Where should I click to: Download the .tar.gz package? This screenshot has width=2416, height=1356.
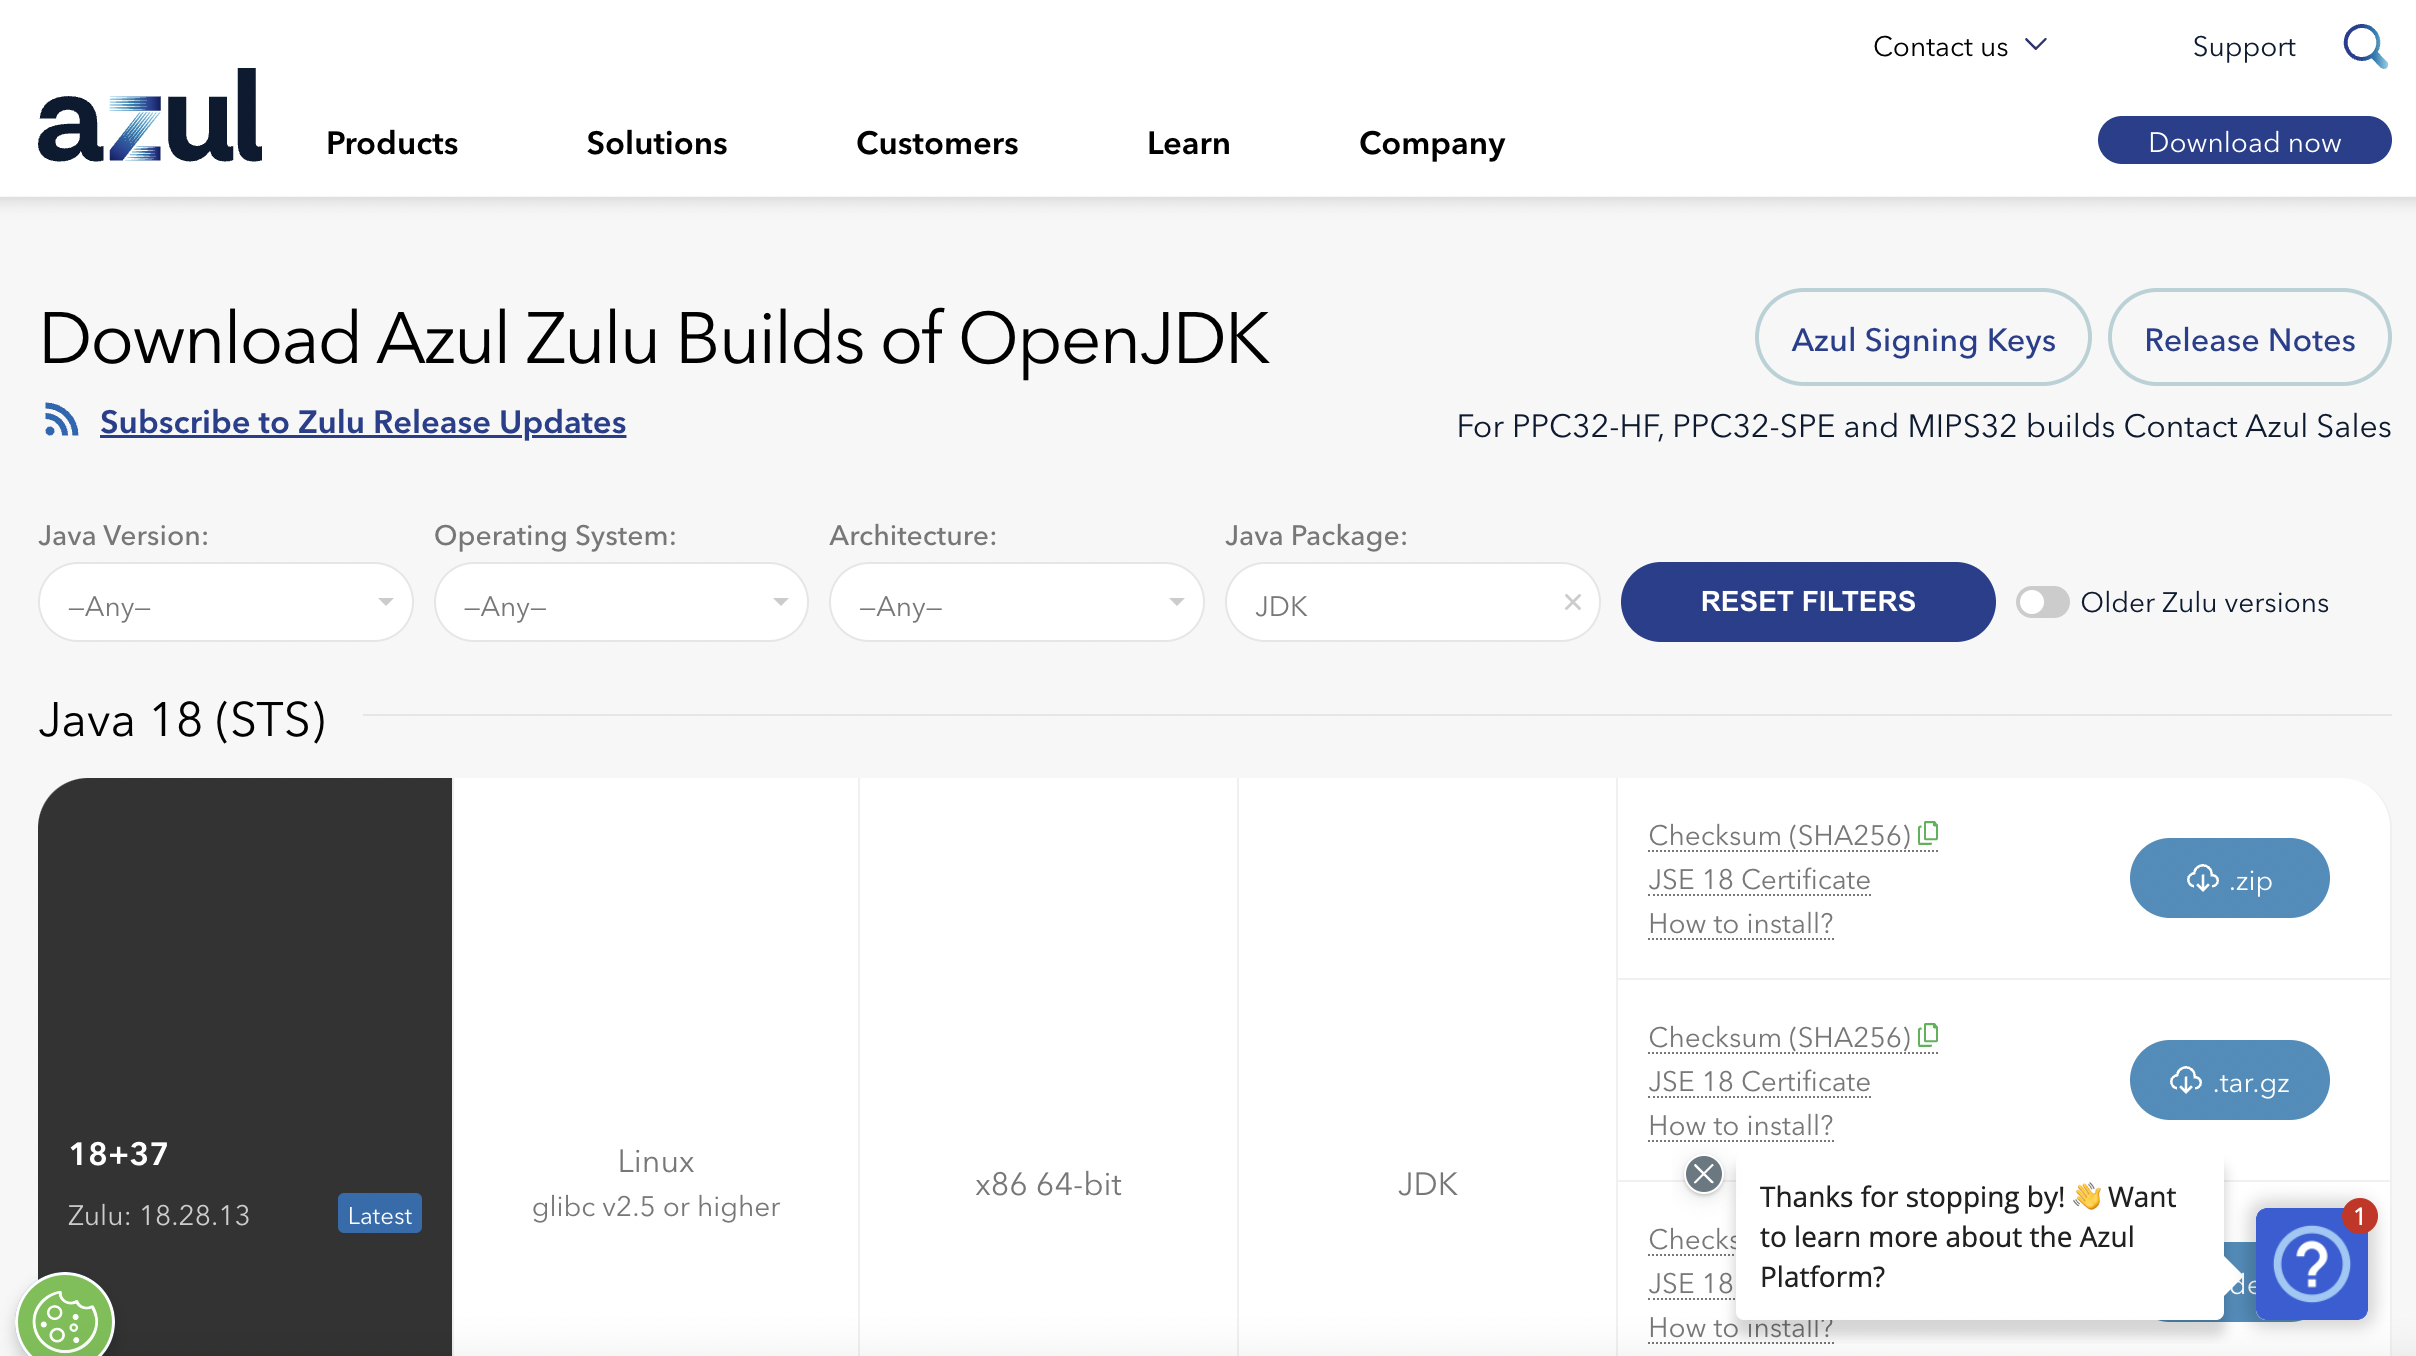point(2229,1081)
